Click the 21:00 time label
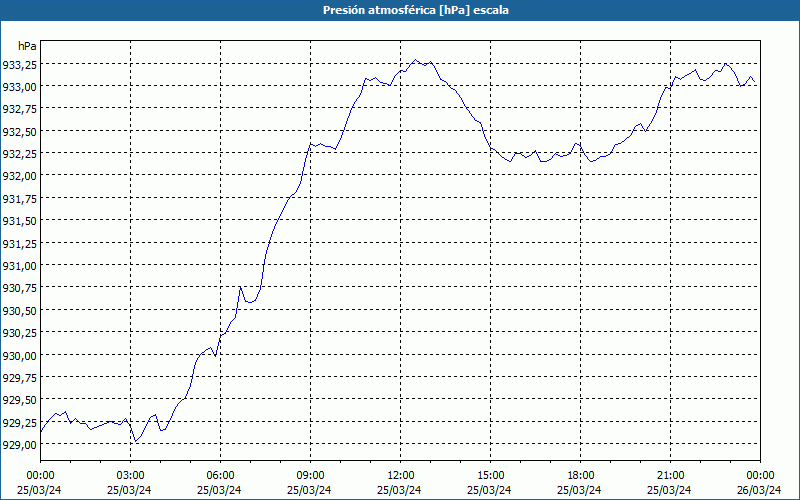 coord(670,476)
